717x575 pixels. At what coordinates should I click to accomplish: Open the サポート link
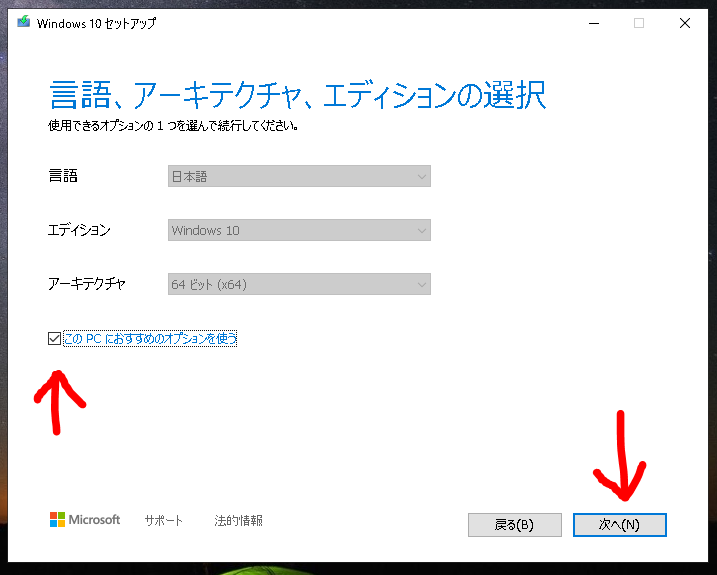(x=163, y=520)
